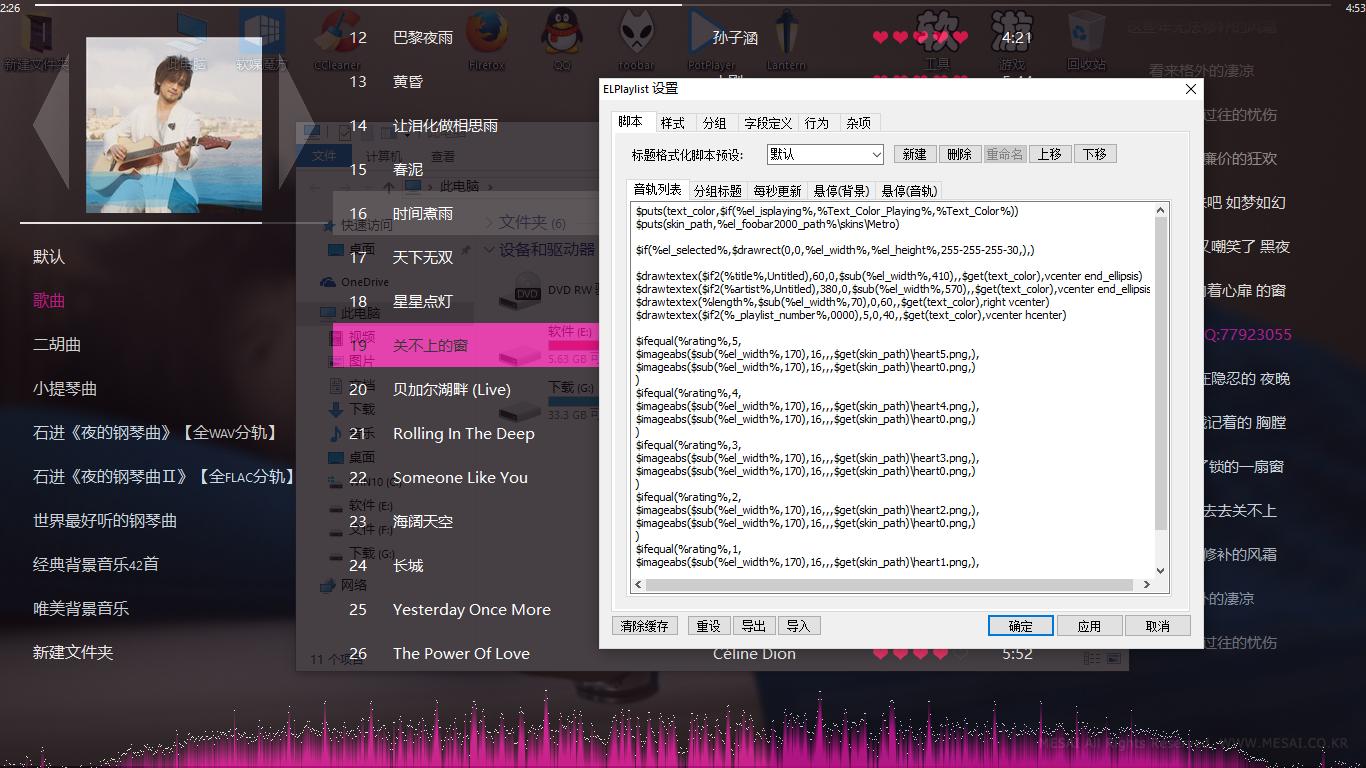Apply changes with the 应用 button

point(1089,625)
